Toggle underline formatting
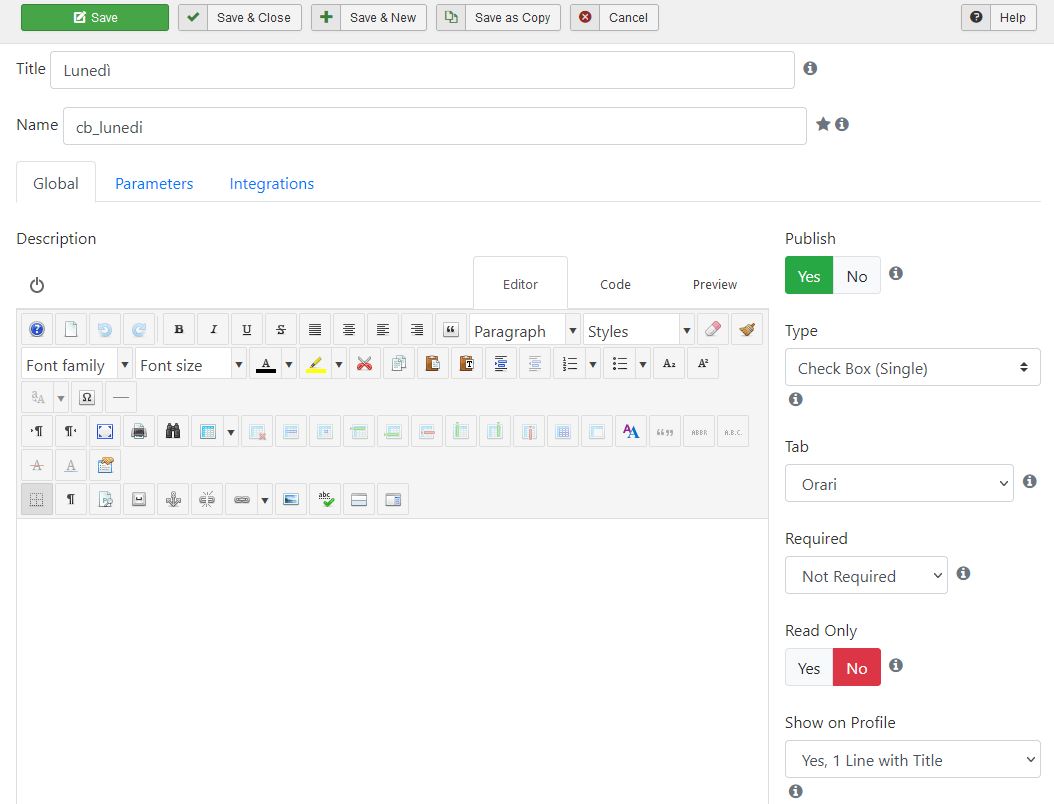This screenshot has width=1054, height=804. (247, 329)
